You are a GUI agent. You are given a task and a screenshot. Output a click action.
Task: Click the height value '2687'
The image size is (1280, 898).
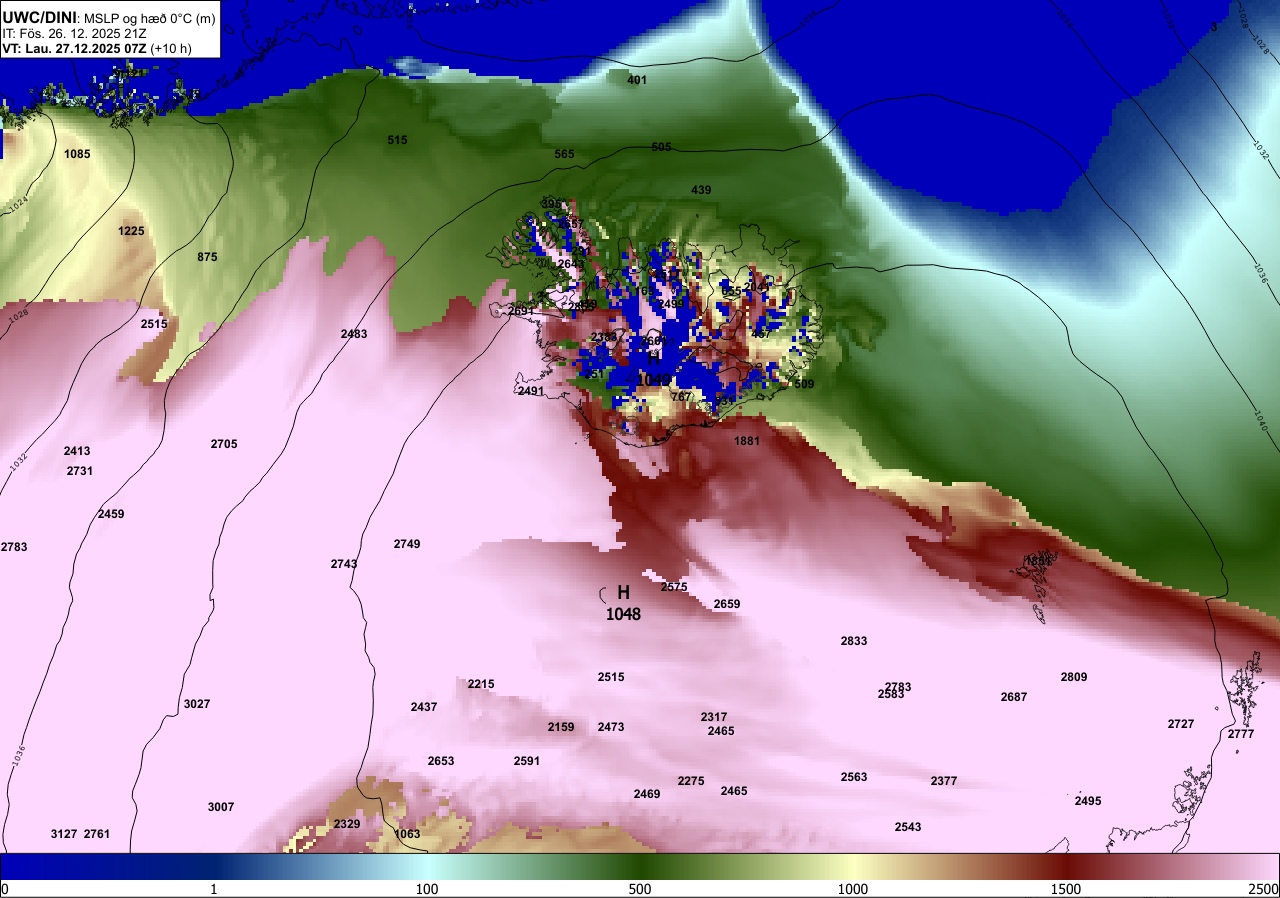pyautogui.click(x=1014, y=697)
